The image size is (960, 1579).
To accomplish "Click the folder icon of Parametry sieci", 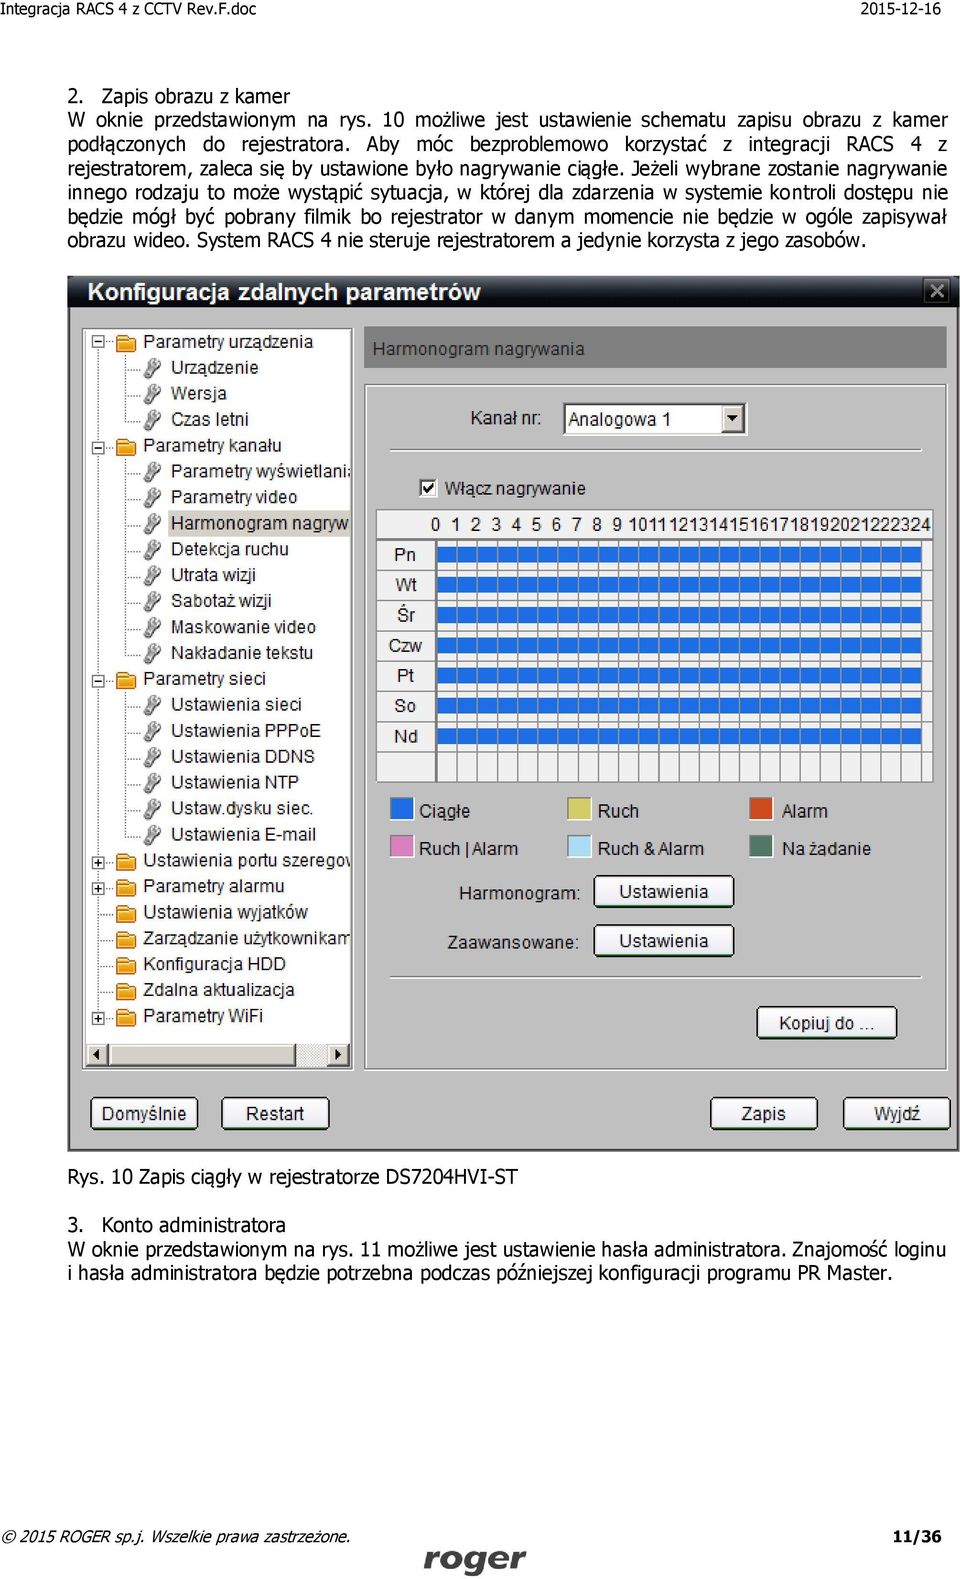I will pos(126,680).
